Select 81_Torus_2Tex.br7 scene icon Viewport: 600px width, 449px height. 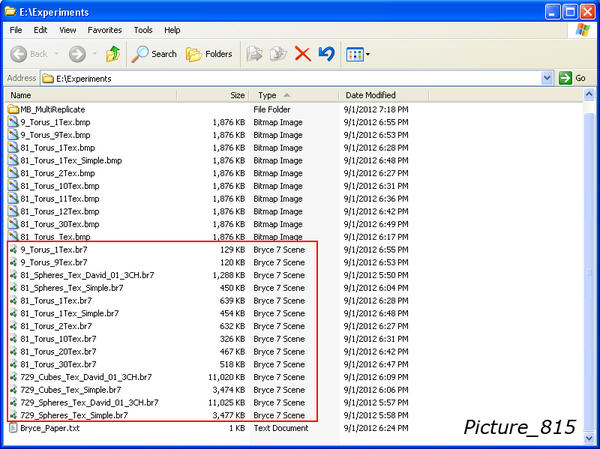click(x=14, y=326)
